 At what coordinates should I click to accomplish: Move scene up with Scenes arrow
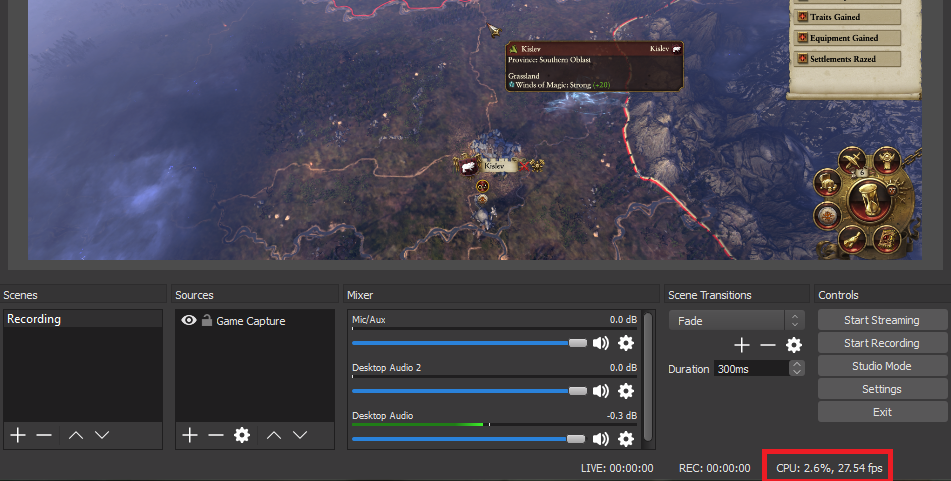pyautogui.click(x=76, y=435)
